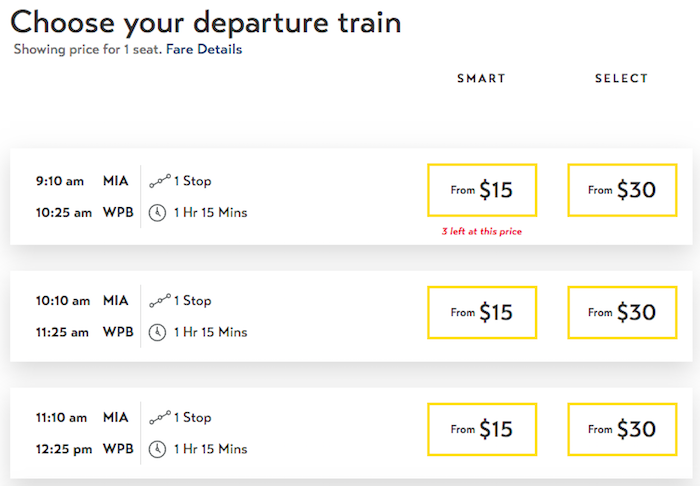700x486 pixels.
Task: Click the stops route icon on the 11:10 am train
Action: tap(160, 417)
